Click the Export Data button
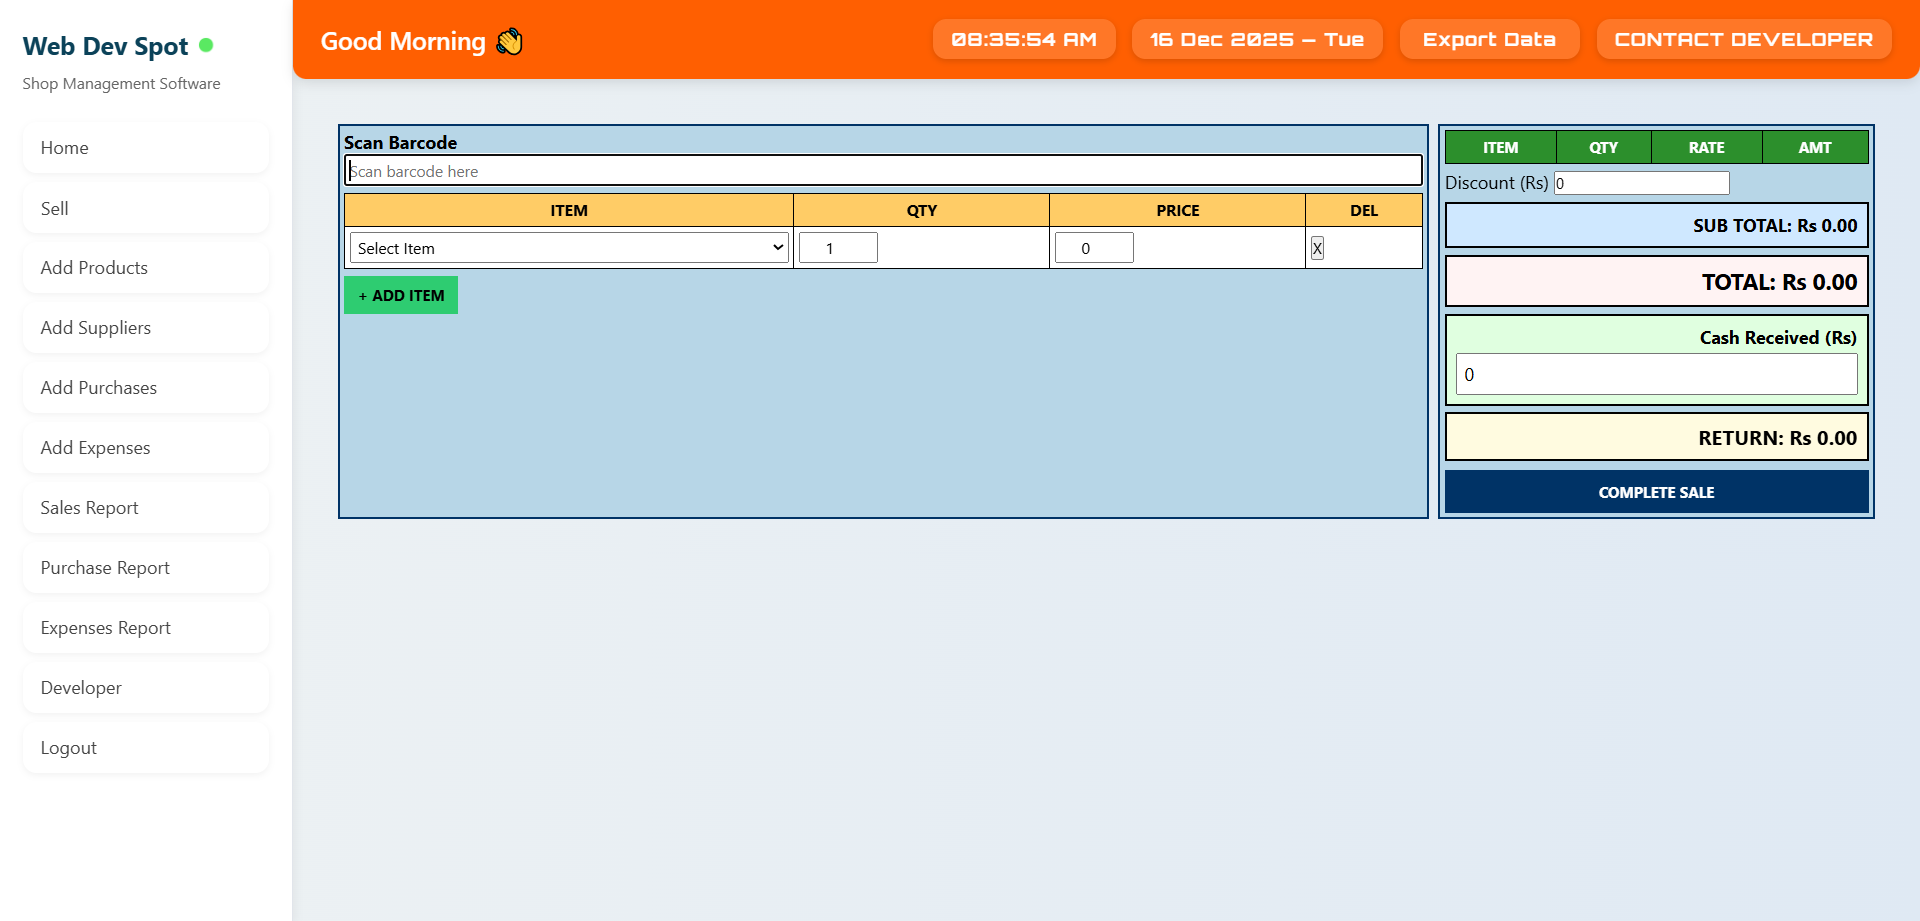Viewport: 1920px width, 921px height. pos(1488,40)
